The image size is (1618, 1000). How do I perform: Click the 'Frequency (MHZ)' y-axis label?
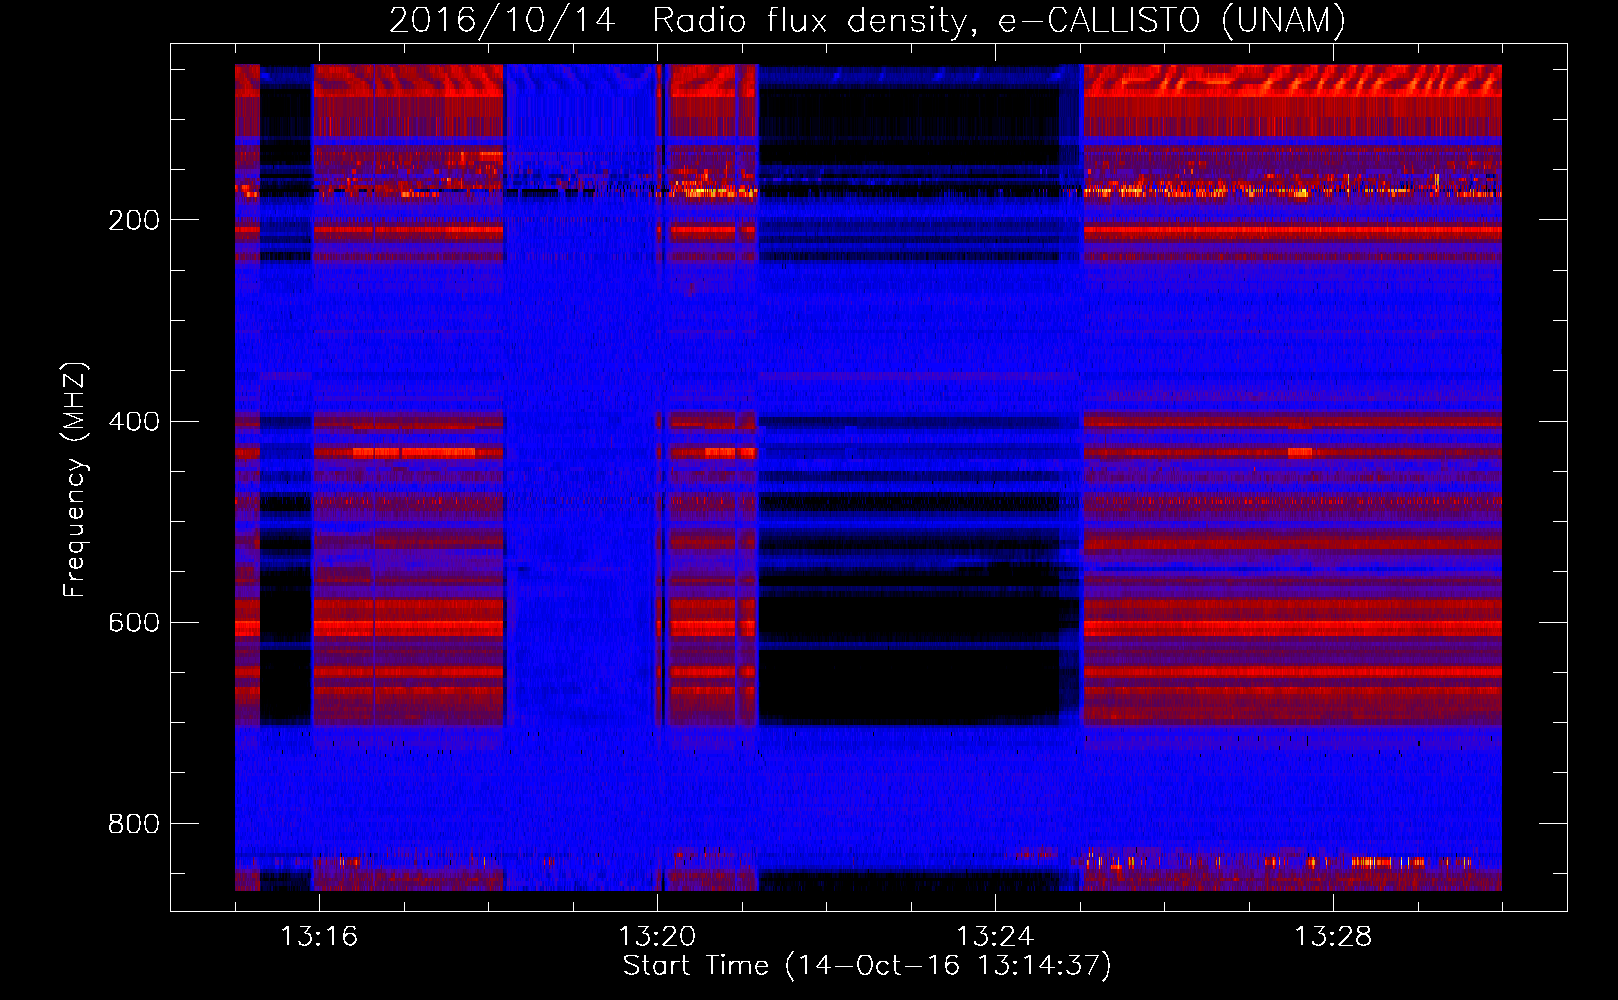(75, 480)
